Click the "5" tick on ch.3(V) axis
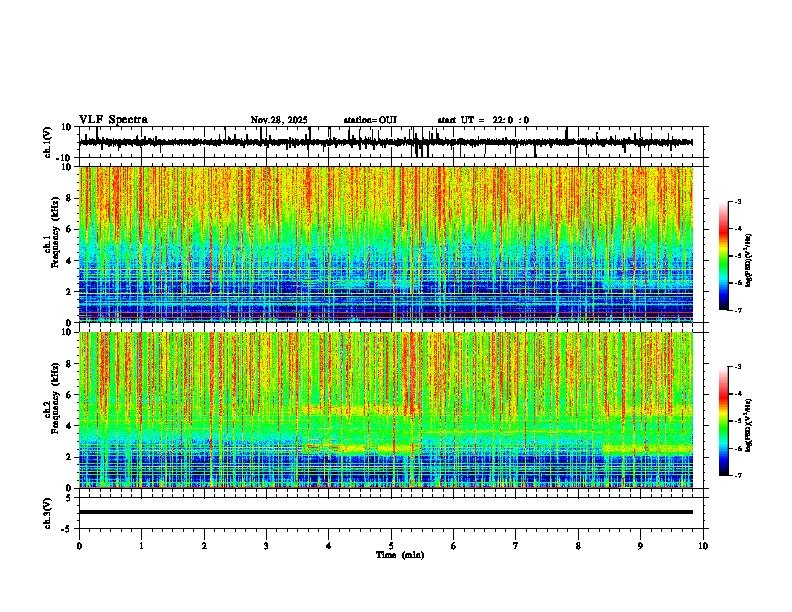Viewport: 792px width, 612px height. click(70, 497)
